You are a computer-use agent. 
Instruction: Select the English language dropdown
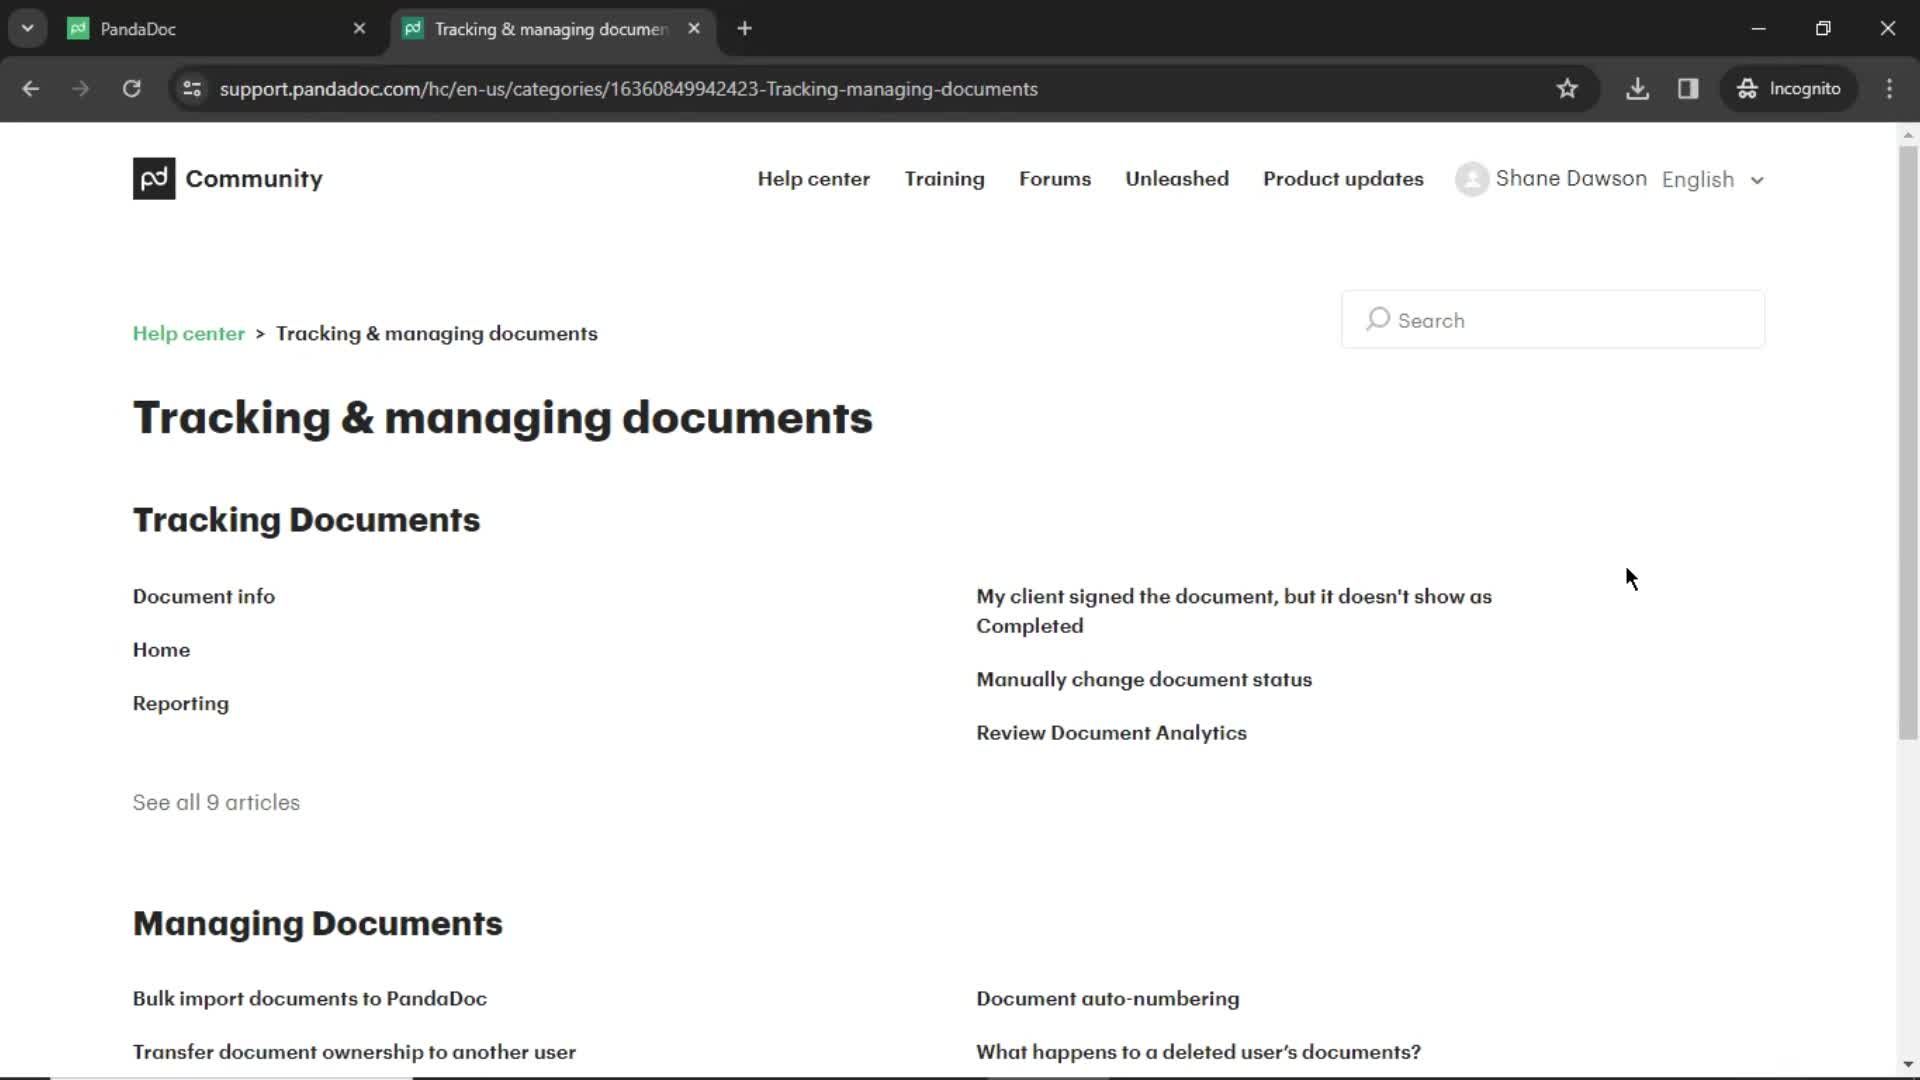click(x=1714, y=178)
